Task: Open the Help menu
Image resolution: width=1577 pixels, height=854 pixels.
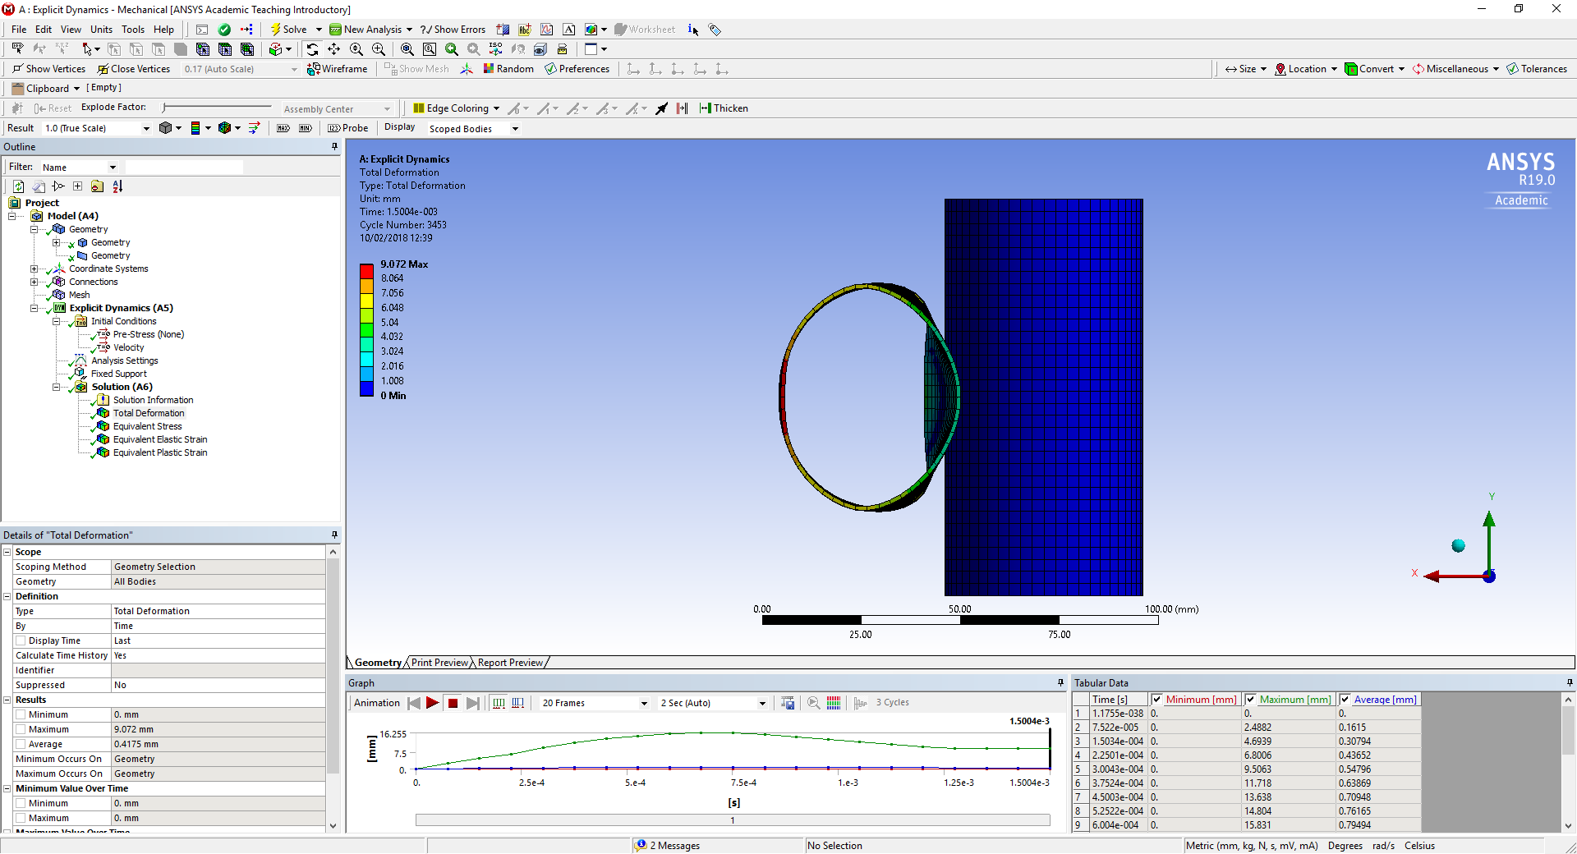Action: [x=163, y=30]
